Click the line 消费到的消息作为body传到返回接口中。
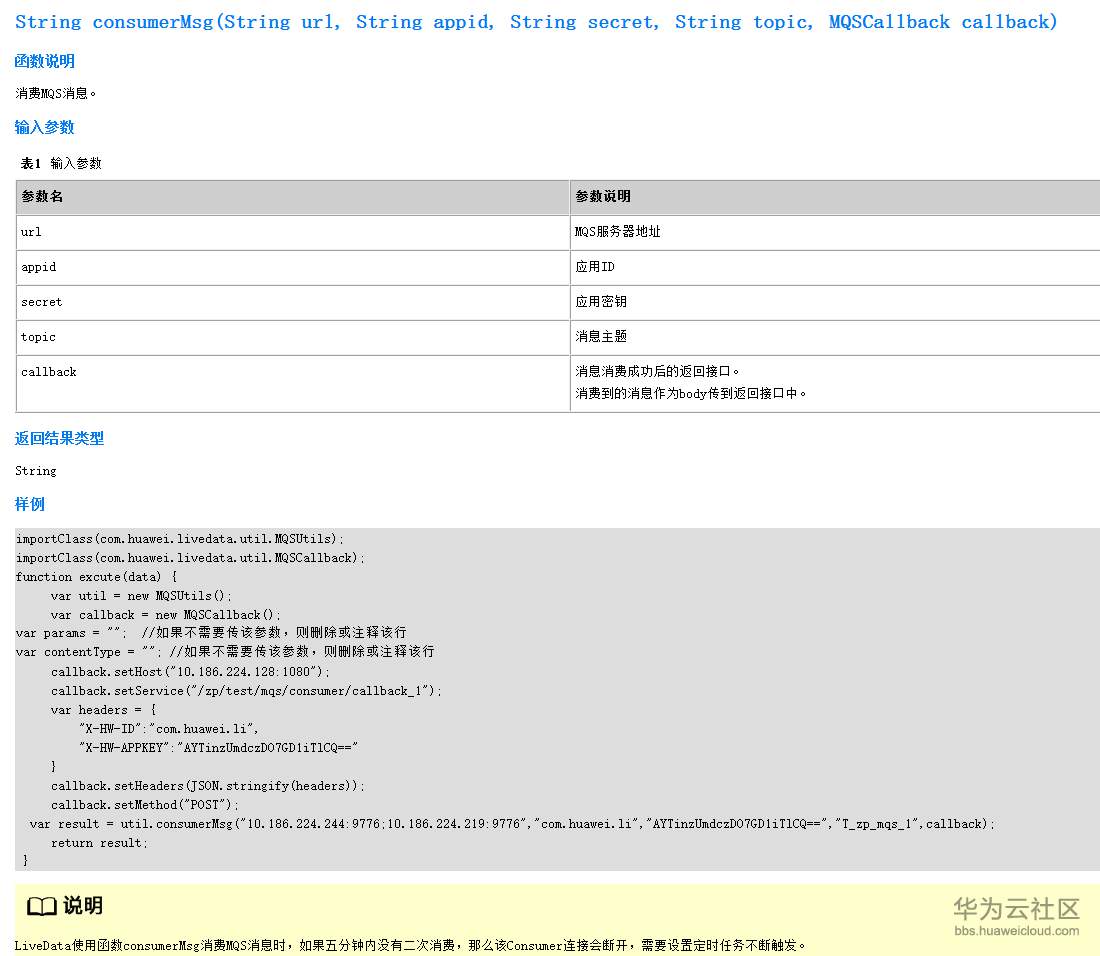Screen dimensions: 1100x956 tap(691, 393)
